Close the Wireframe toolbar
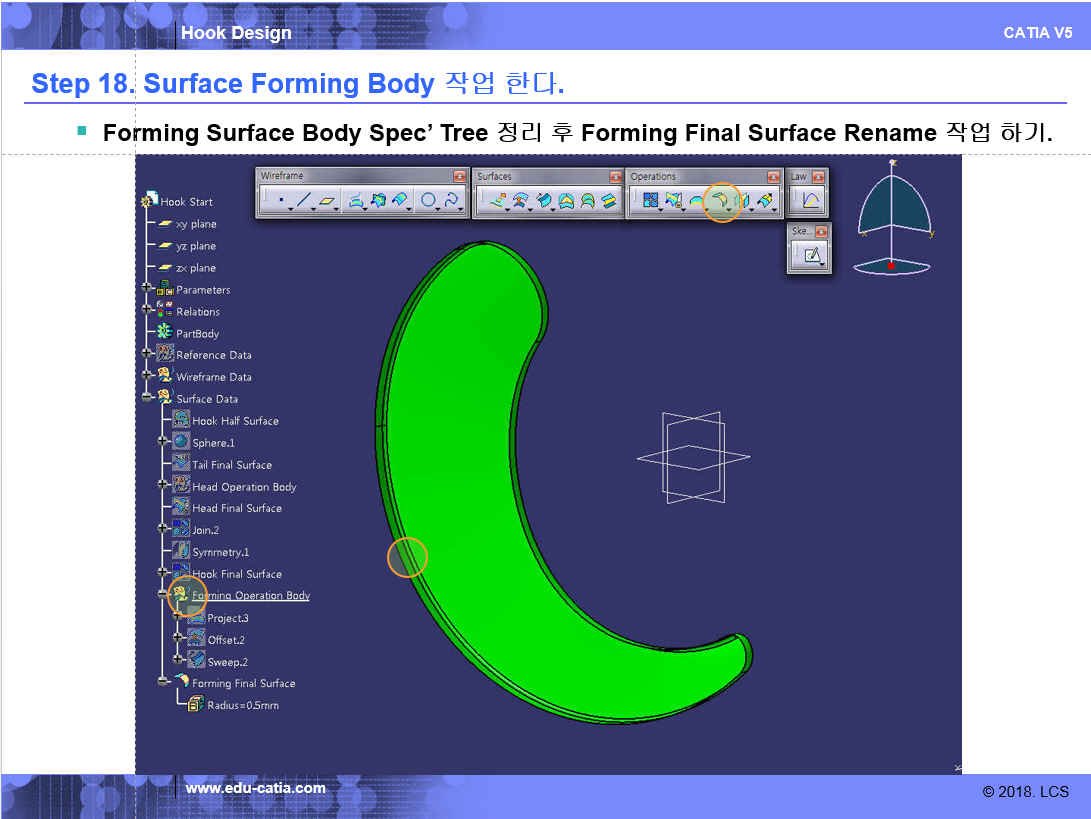The height and width of the screenshot is (819, 1091). (x=459, y=177)
